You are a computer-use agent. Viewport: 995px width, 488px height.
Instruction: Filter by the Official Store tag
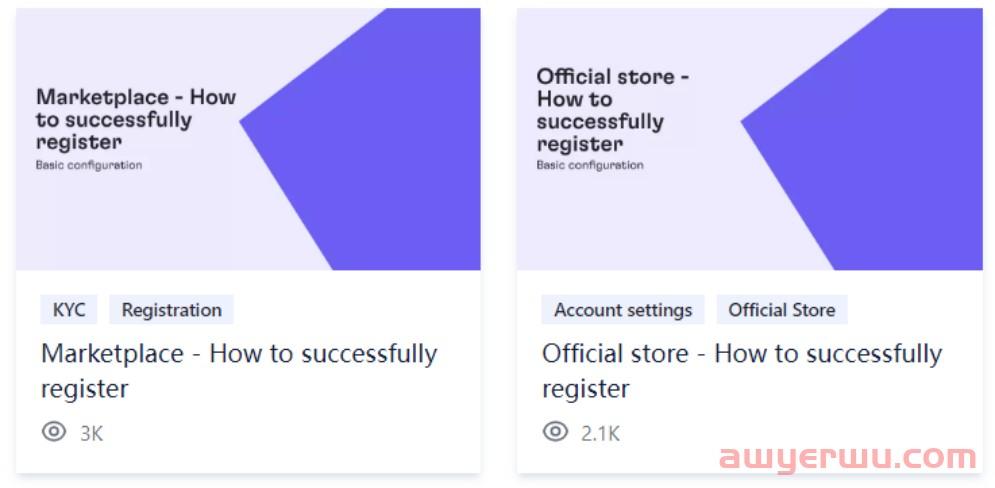point(782,310)
